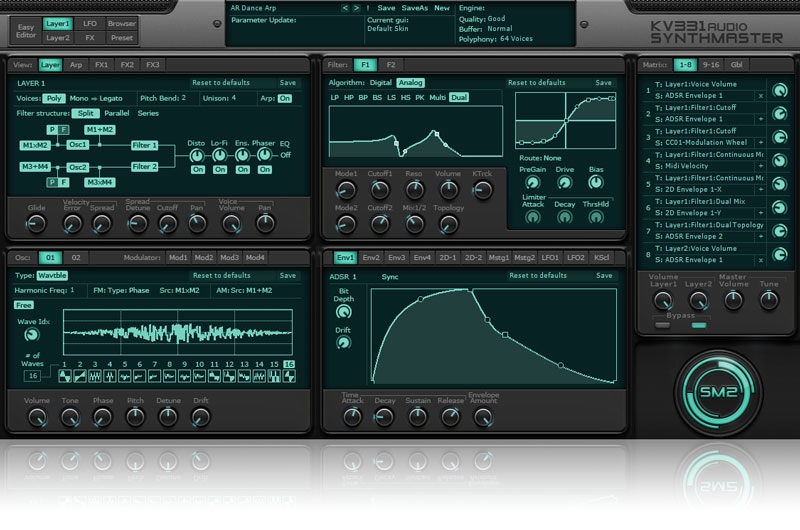Click the SaveAs preset button
Image resolution: width=800 pixels, height=530 pixels.
[414, 8]
